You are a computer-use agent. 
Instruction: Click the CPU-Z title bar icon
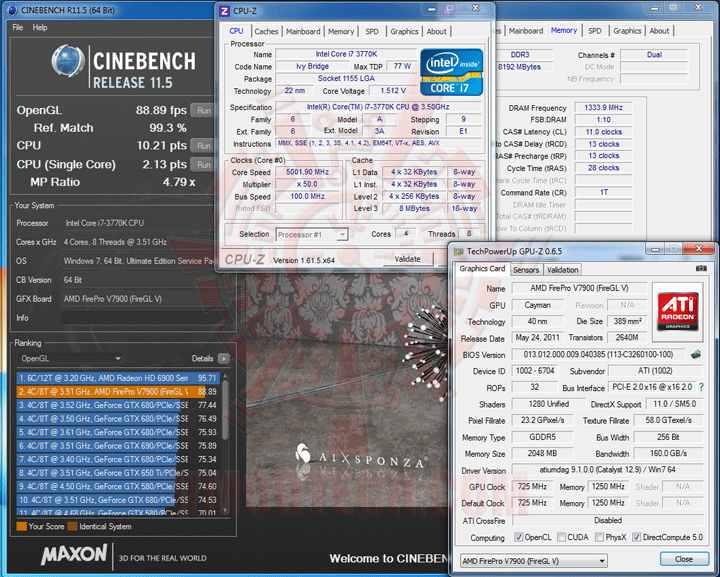[225, 11]
